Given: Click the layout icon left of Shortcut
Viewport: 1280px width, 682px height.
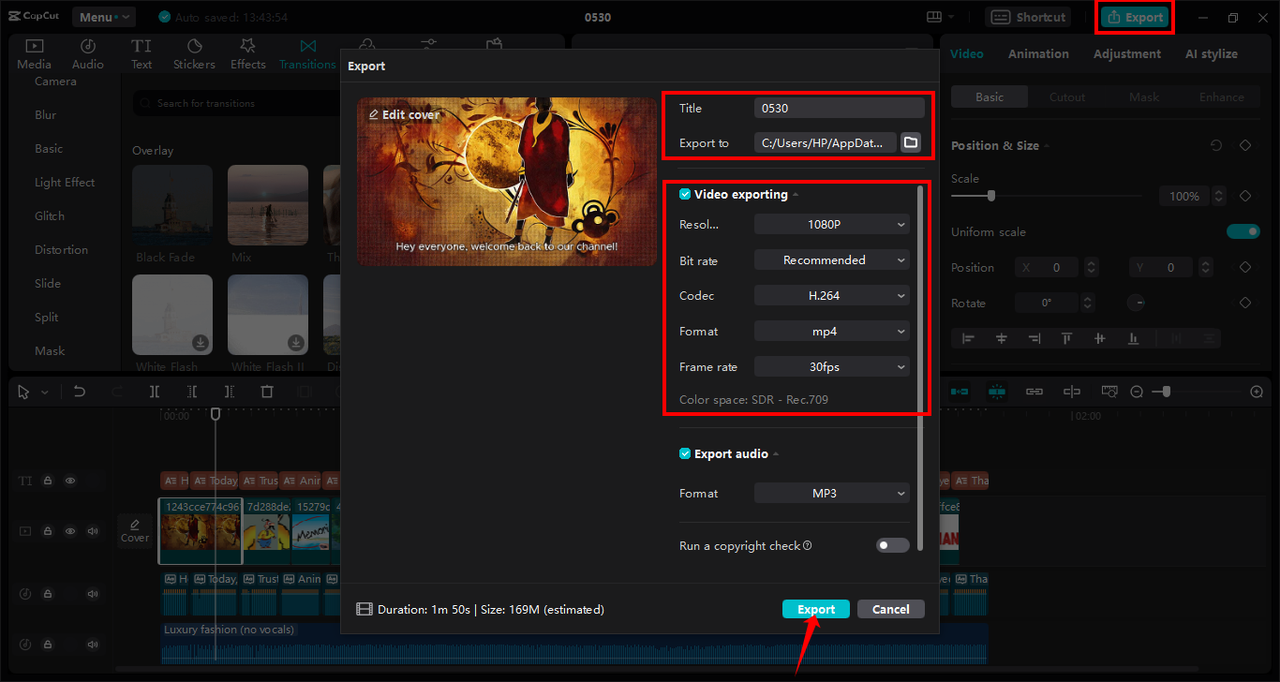Looking at the screenshot, I should click(934, 17).
